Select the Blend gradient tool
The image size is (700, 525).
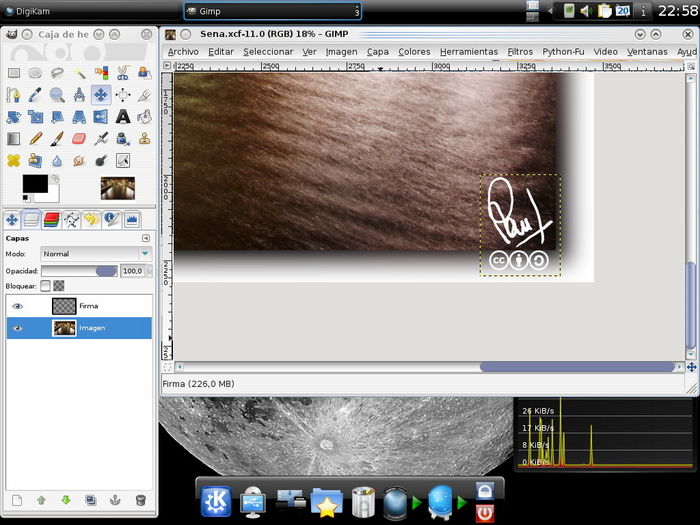point(13,139)
